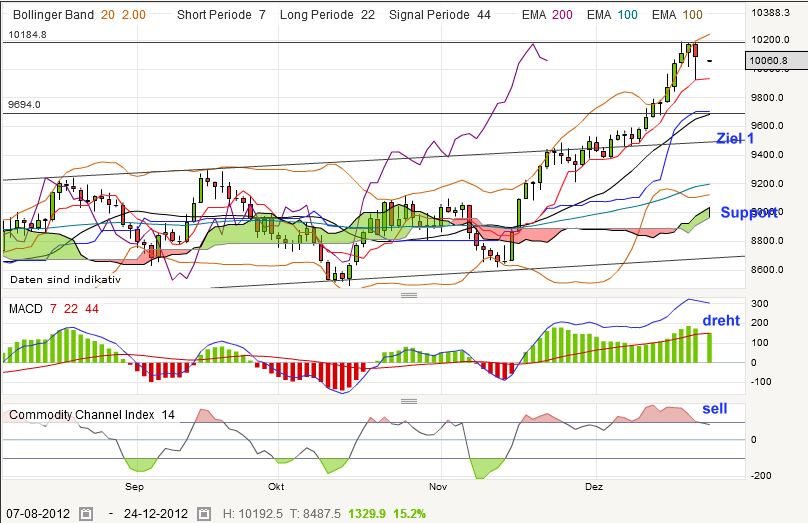Click the dreht annotation in the MACD panel
The height and width of the screenshot is (523, 808).
(x=721, y=320)
